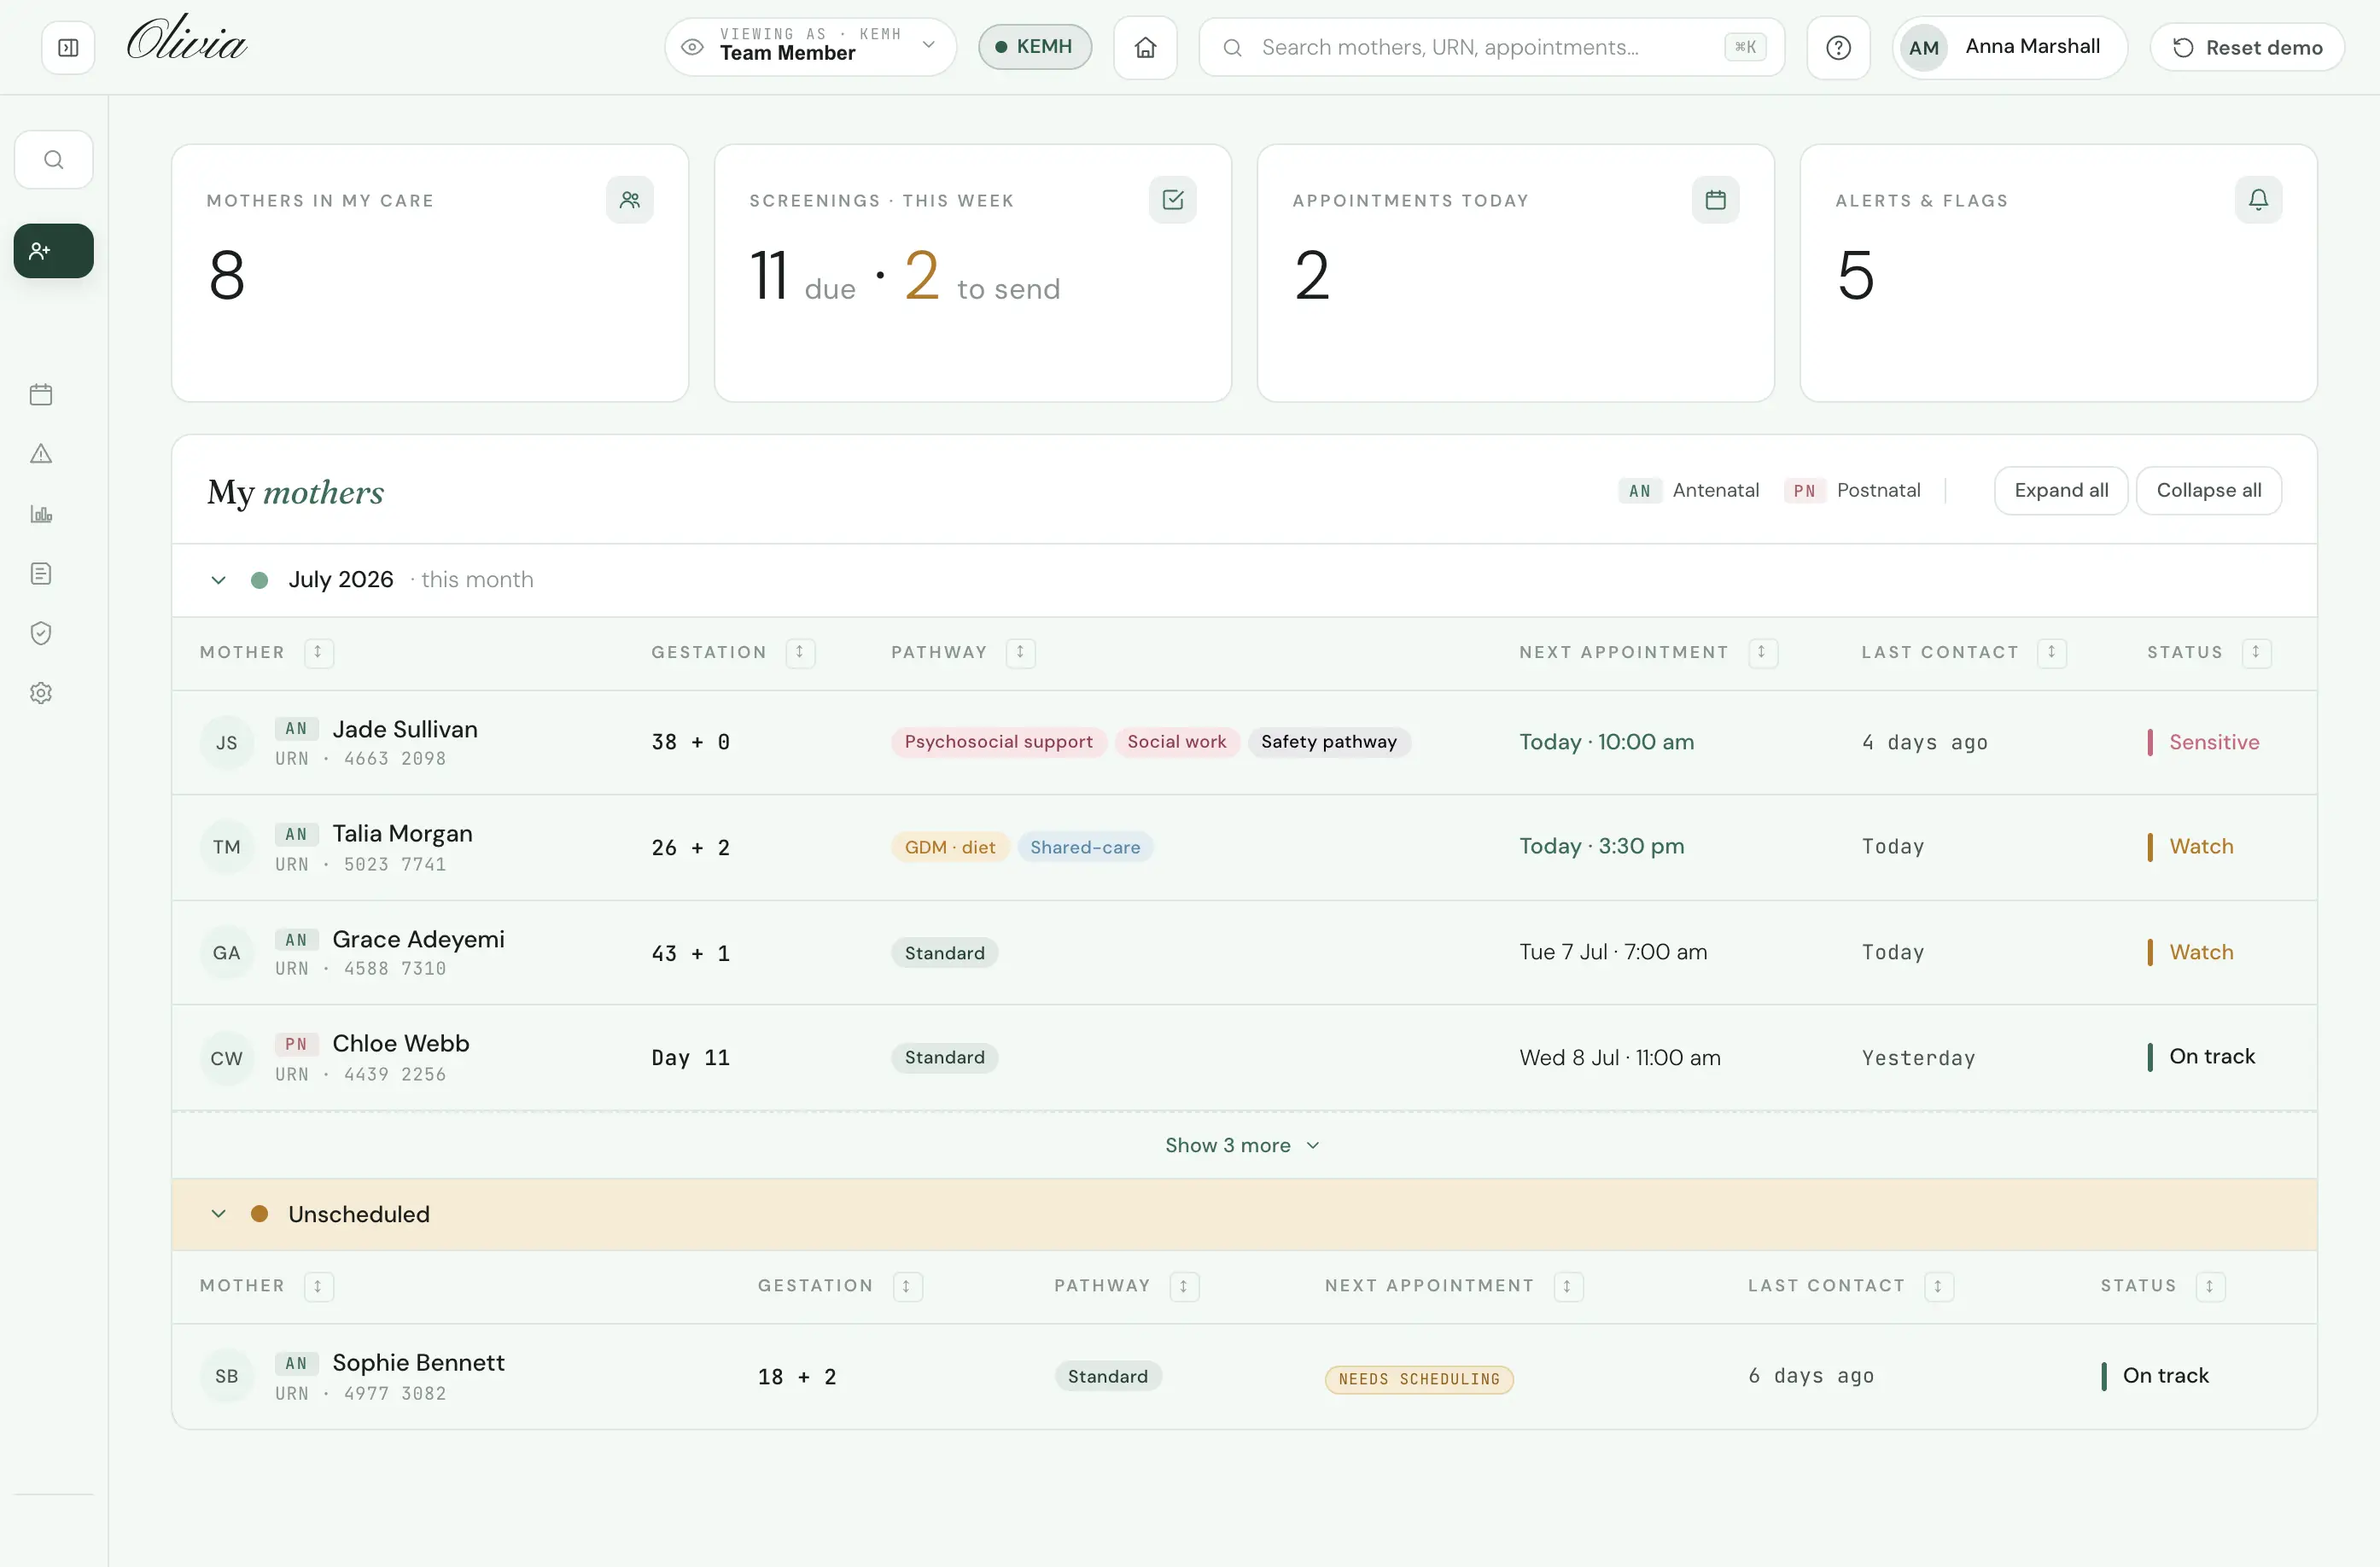Click Today · 3:30 pm appointment
The width and height of the screenshot is (2380, 1567).
1601,846
